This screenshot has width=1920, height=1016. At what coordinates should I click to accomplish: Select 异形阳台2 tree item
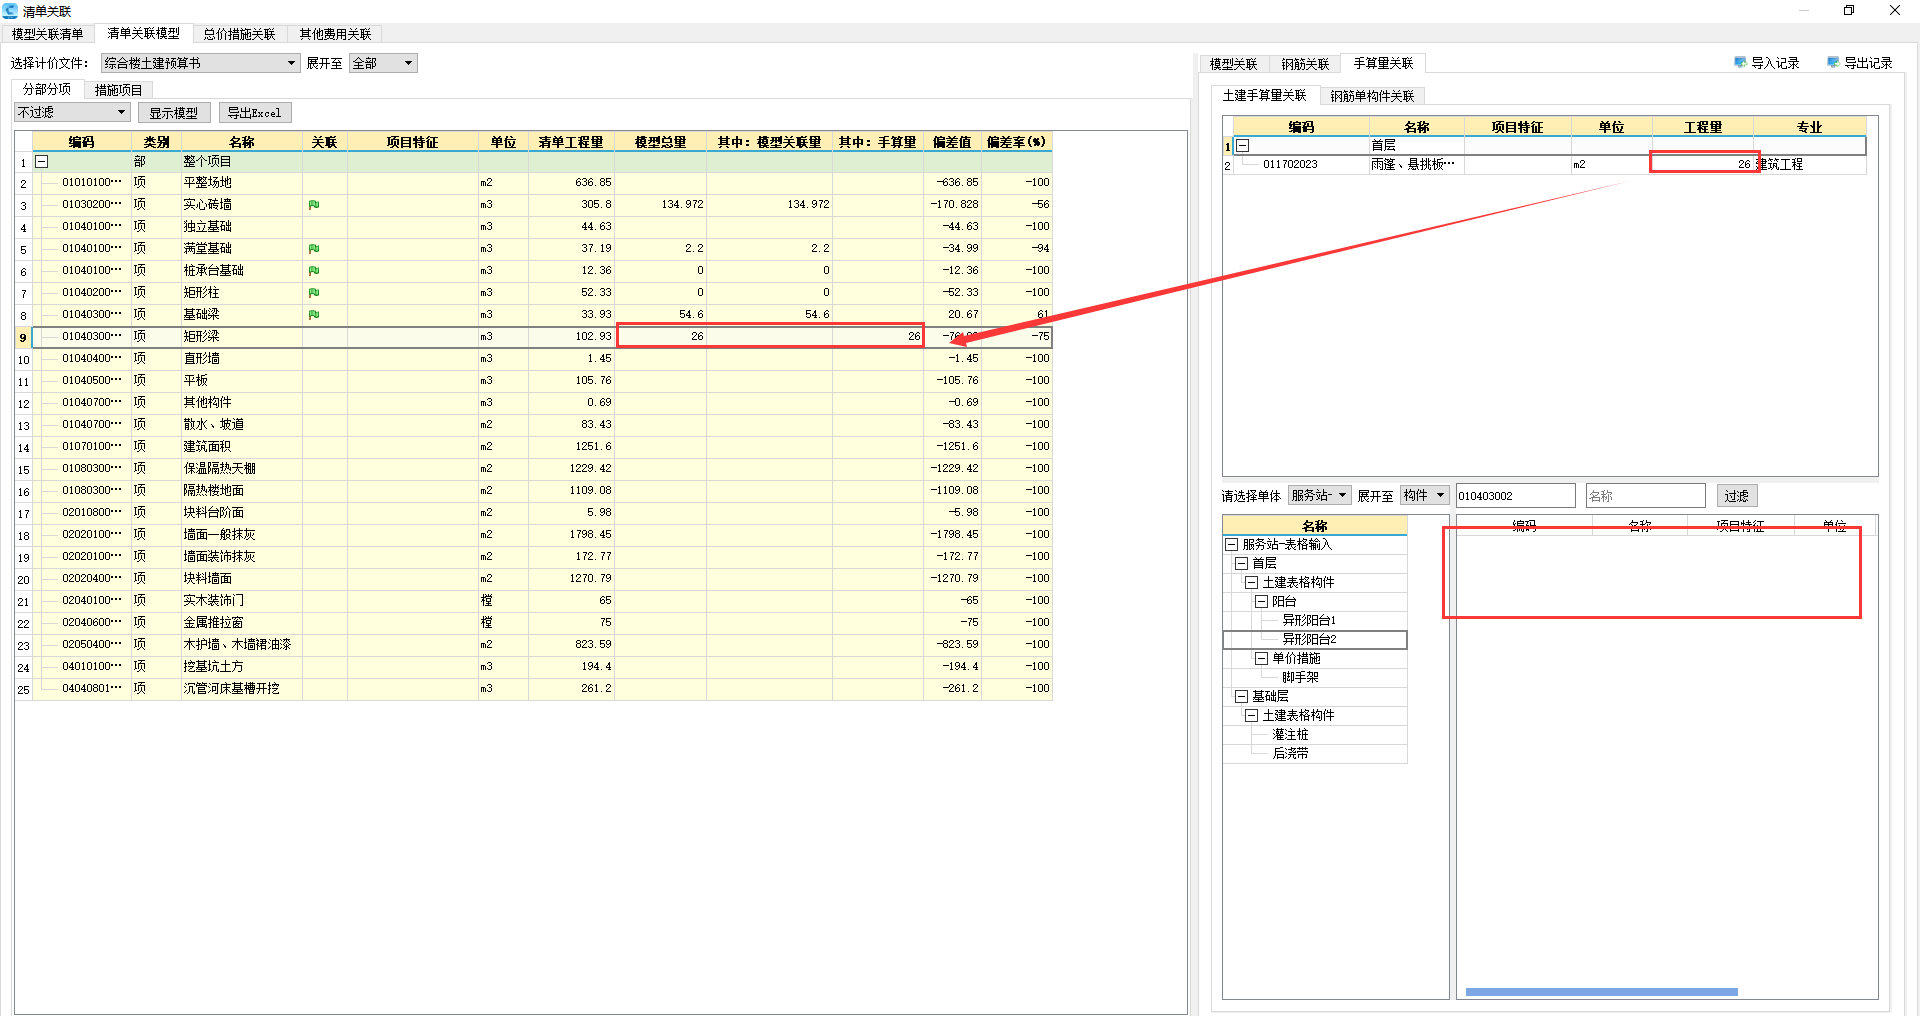tap(1309, 640)
